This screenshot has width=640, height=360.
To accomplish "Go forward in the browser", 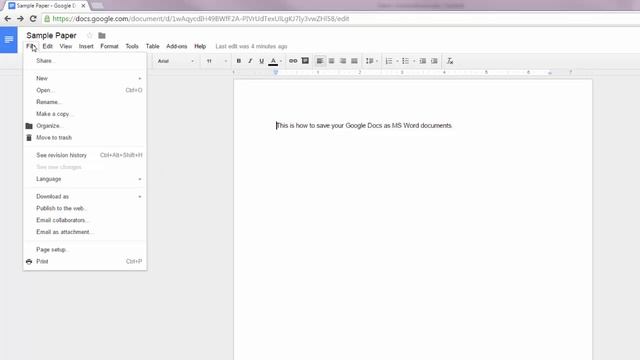I will 20,18.
